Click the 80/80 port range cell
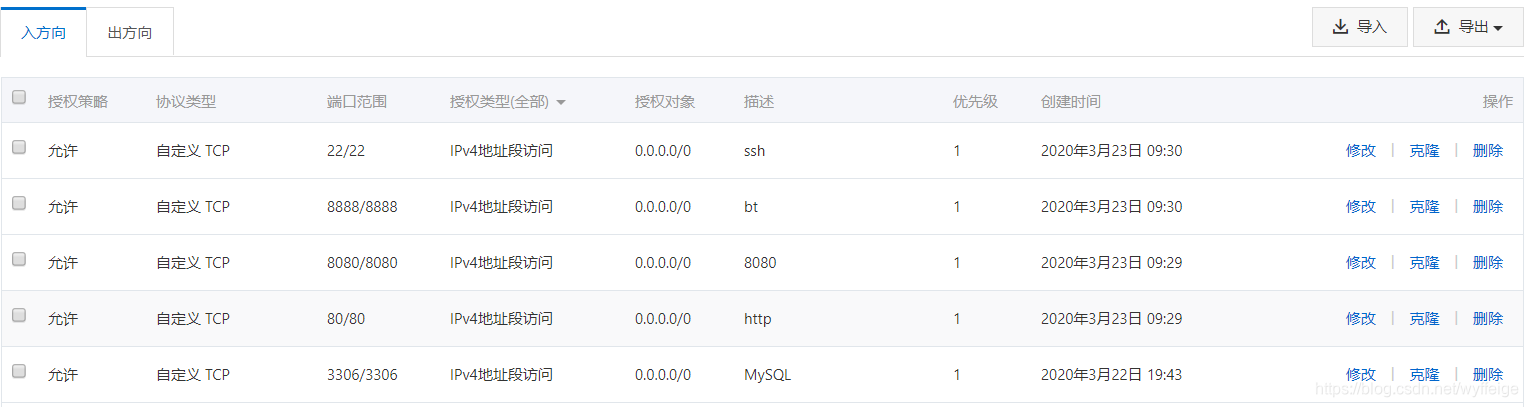The width and height of the screenshot is (1528, 407). click(346, 319)
